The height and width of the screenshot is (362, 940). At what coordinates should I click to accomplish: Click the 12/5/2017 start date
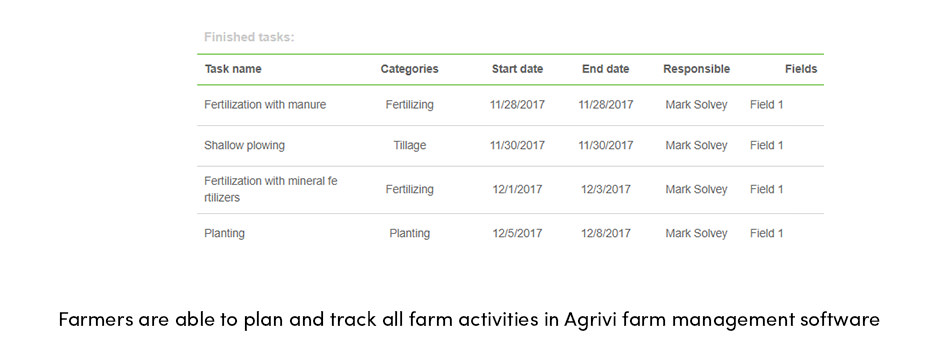(x=517, y=233)
